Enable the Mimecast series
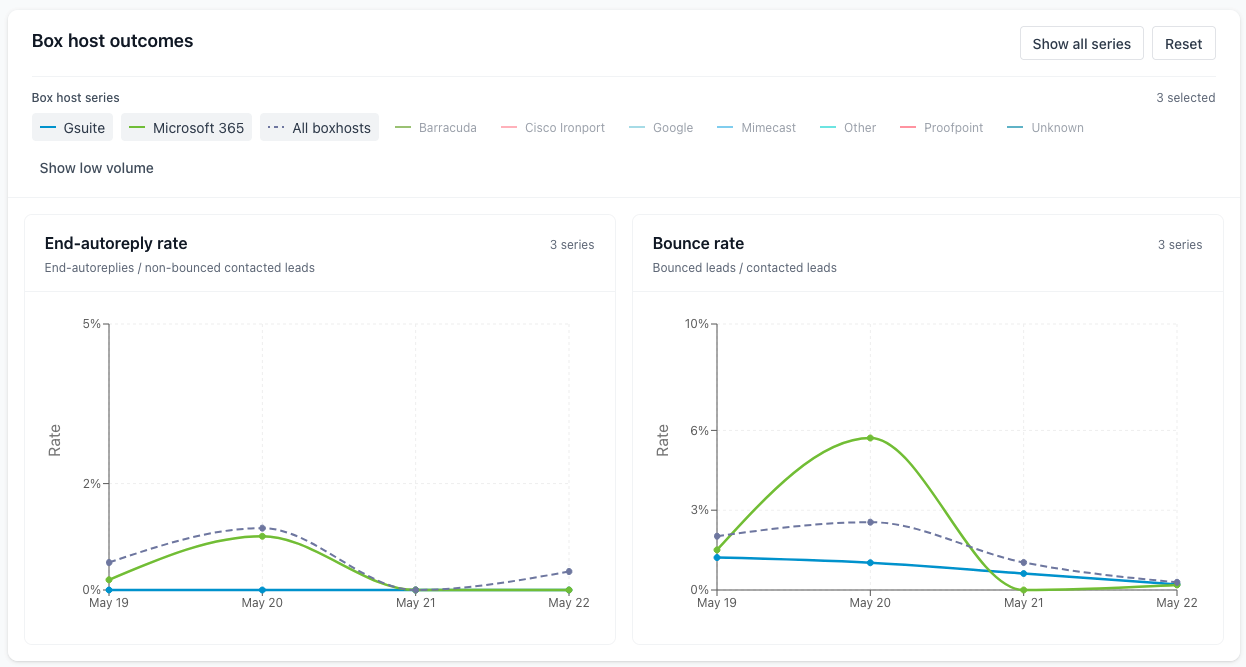1246x667 pixels. coord(756,128)
